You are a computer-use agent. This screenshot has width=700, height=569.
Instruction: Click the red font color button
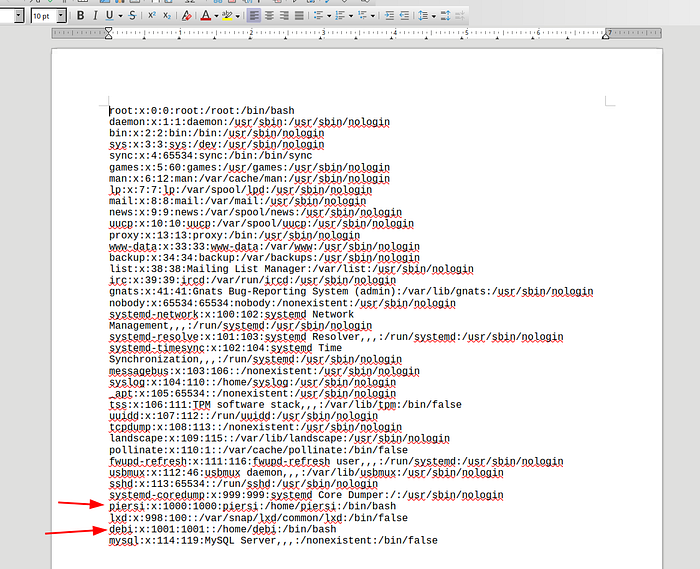[205, 16]
